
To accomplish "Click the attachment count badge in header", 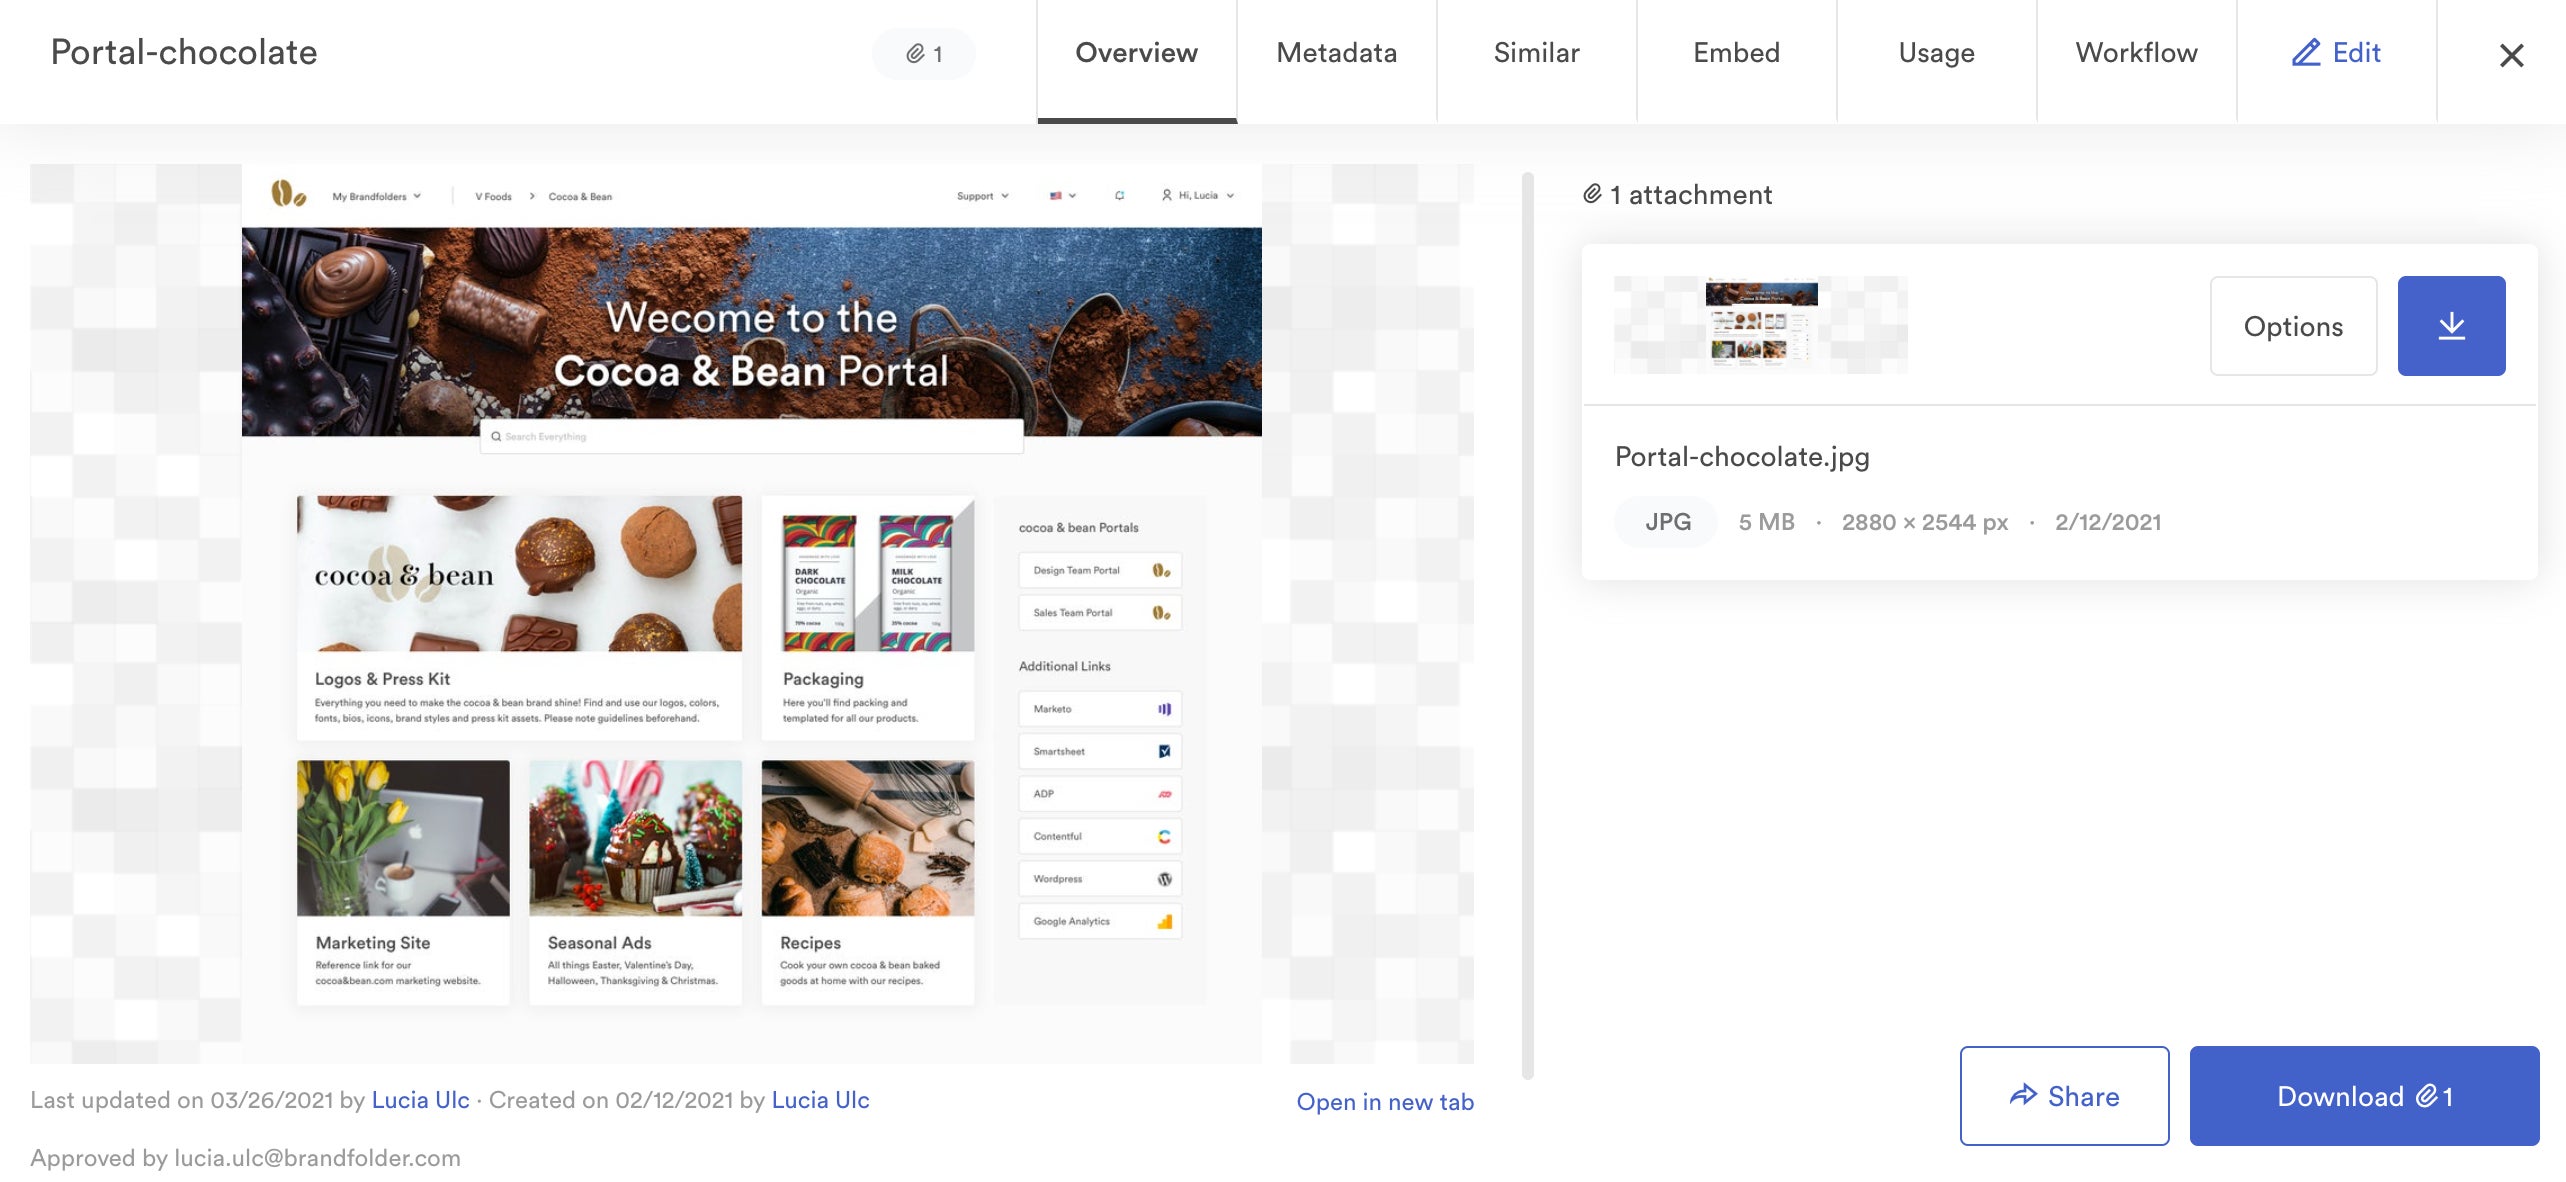I will click(x=924, y=54).
